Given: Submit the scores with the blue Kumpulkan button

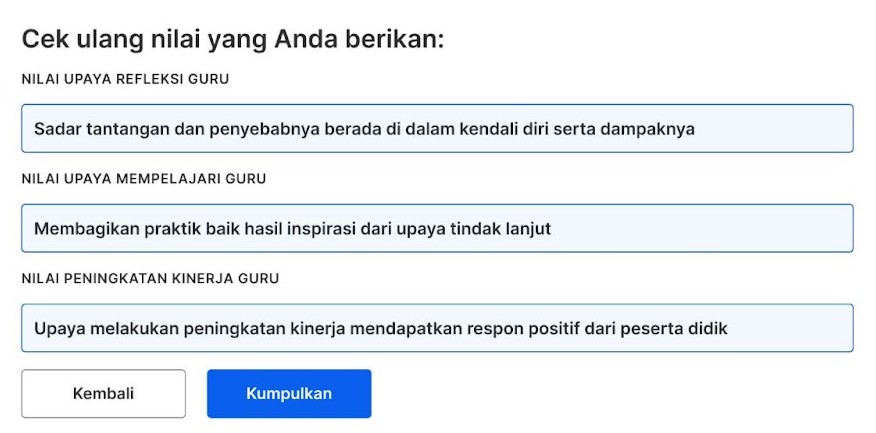Looking at the screenshot, I should 289,393.
